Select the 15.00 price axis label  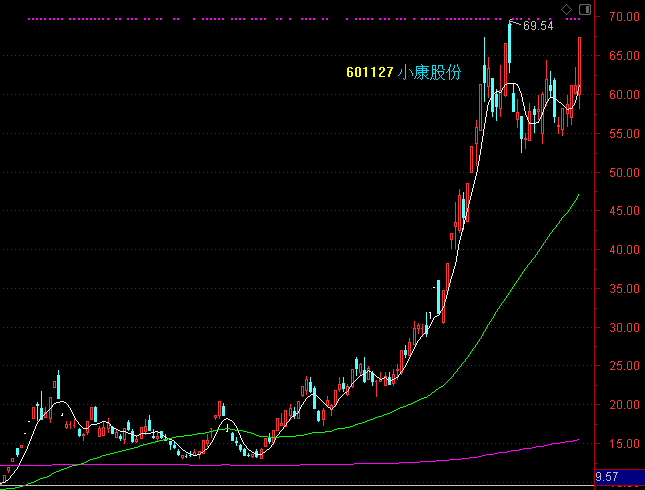624,444
